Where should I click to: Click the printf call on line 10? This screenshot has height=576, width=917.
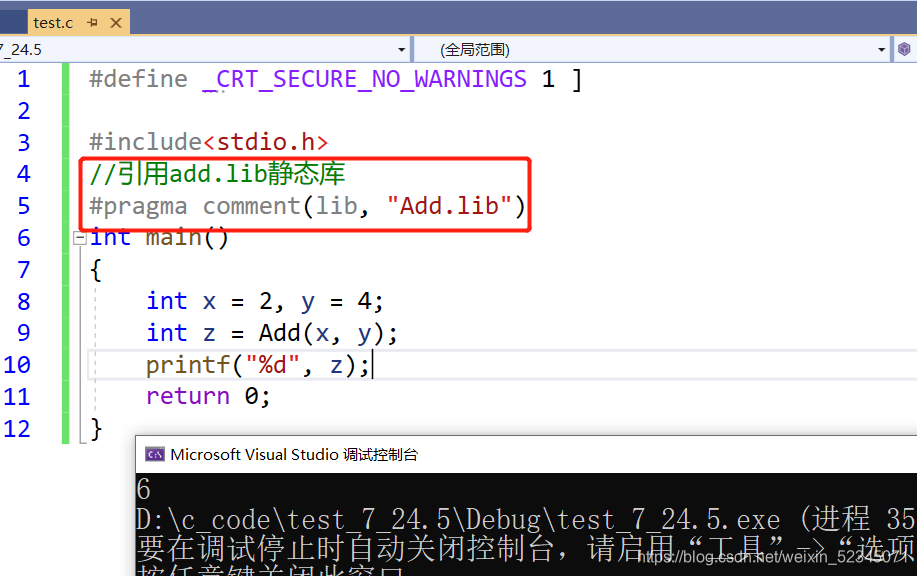188,365
